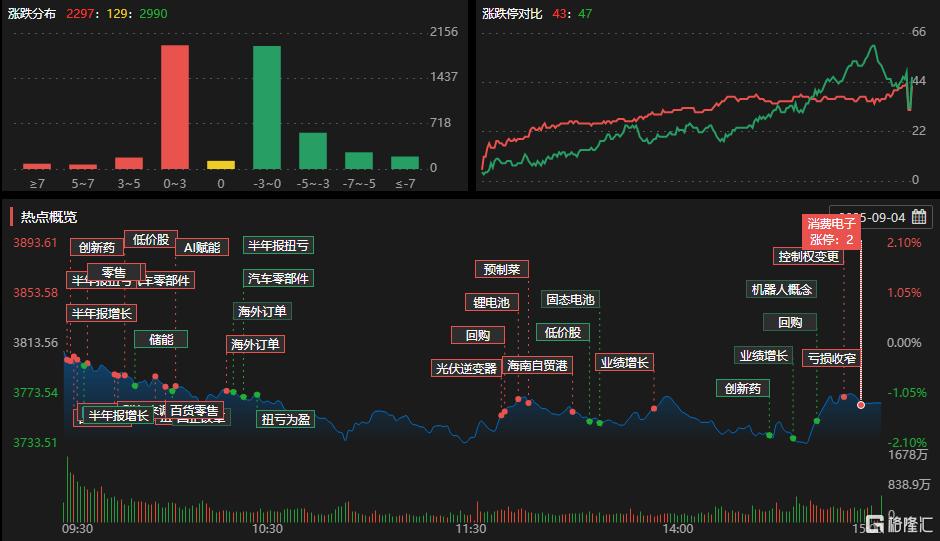Click the tall green -3~0 bar
This screenshot has width=940, height=541.
(x=267, y=107)
